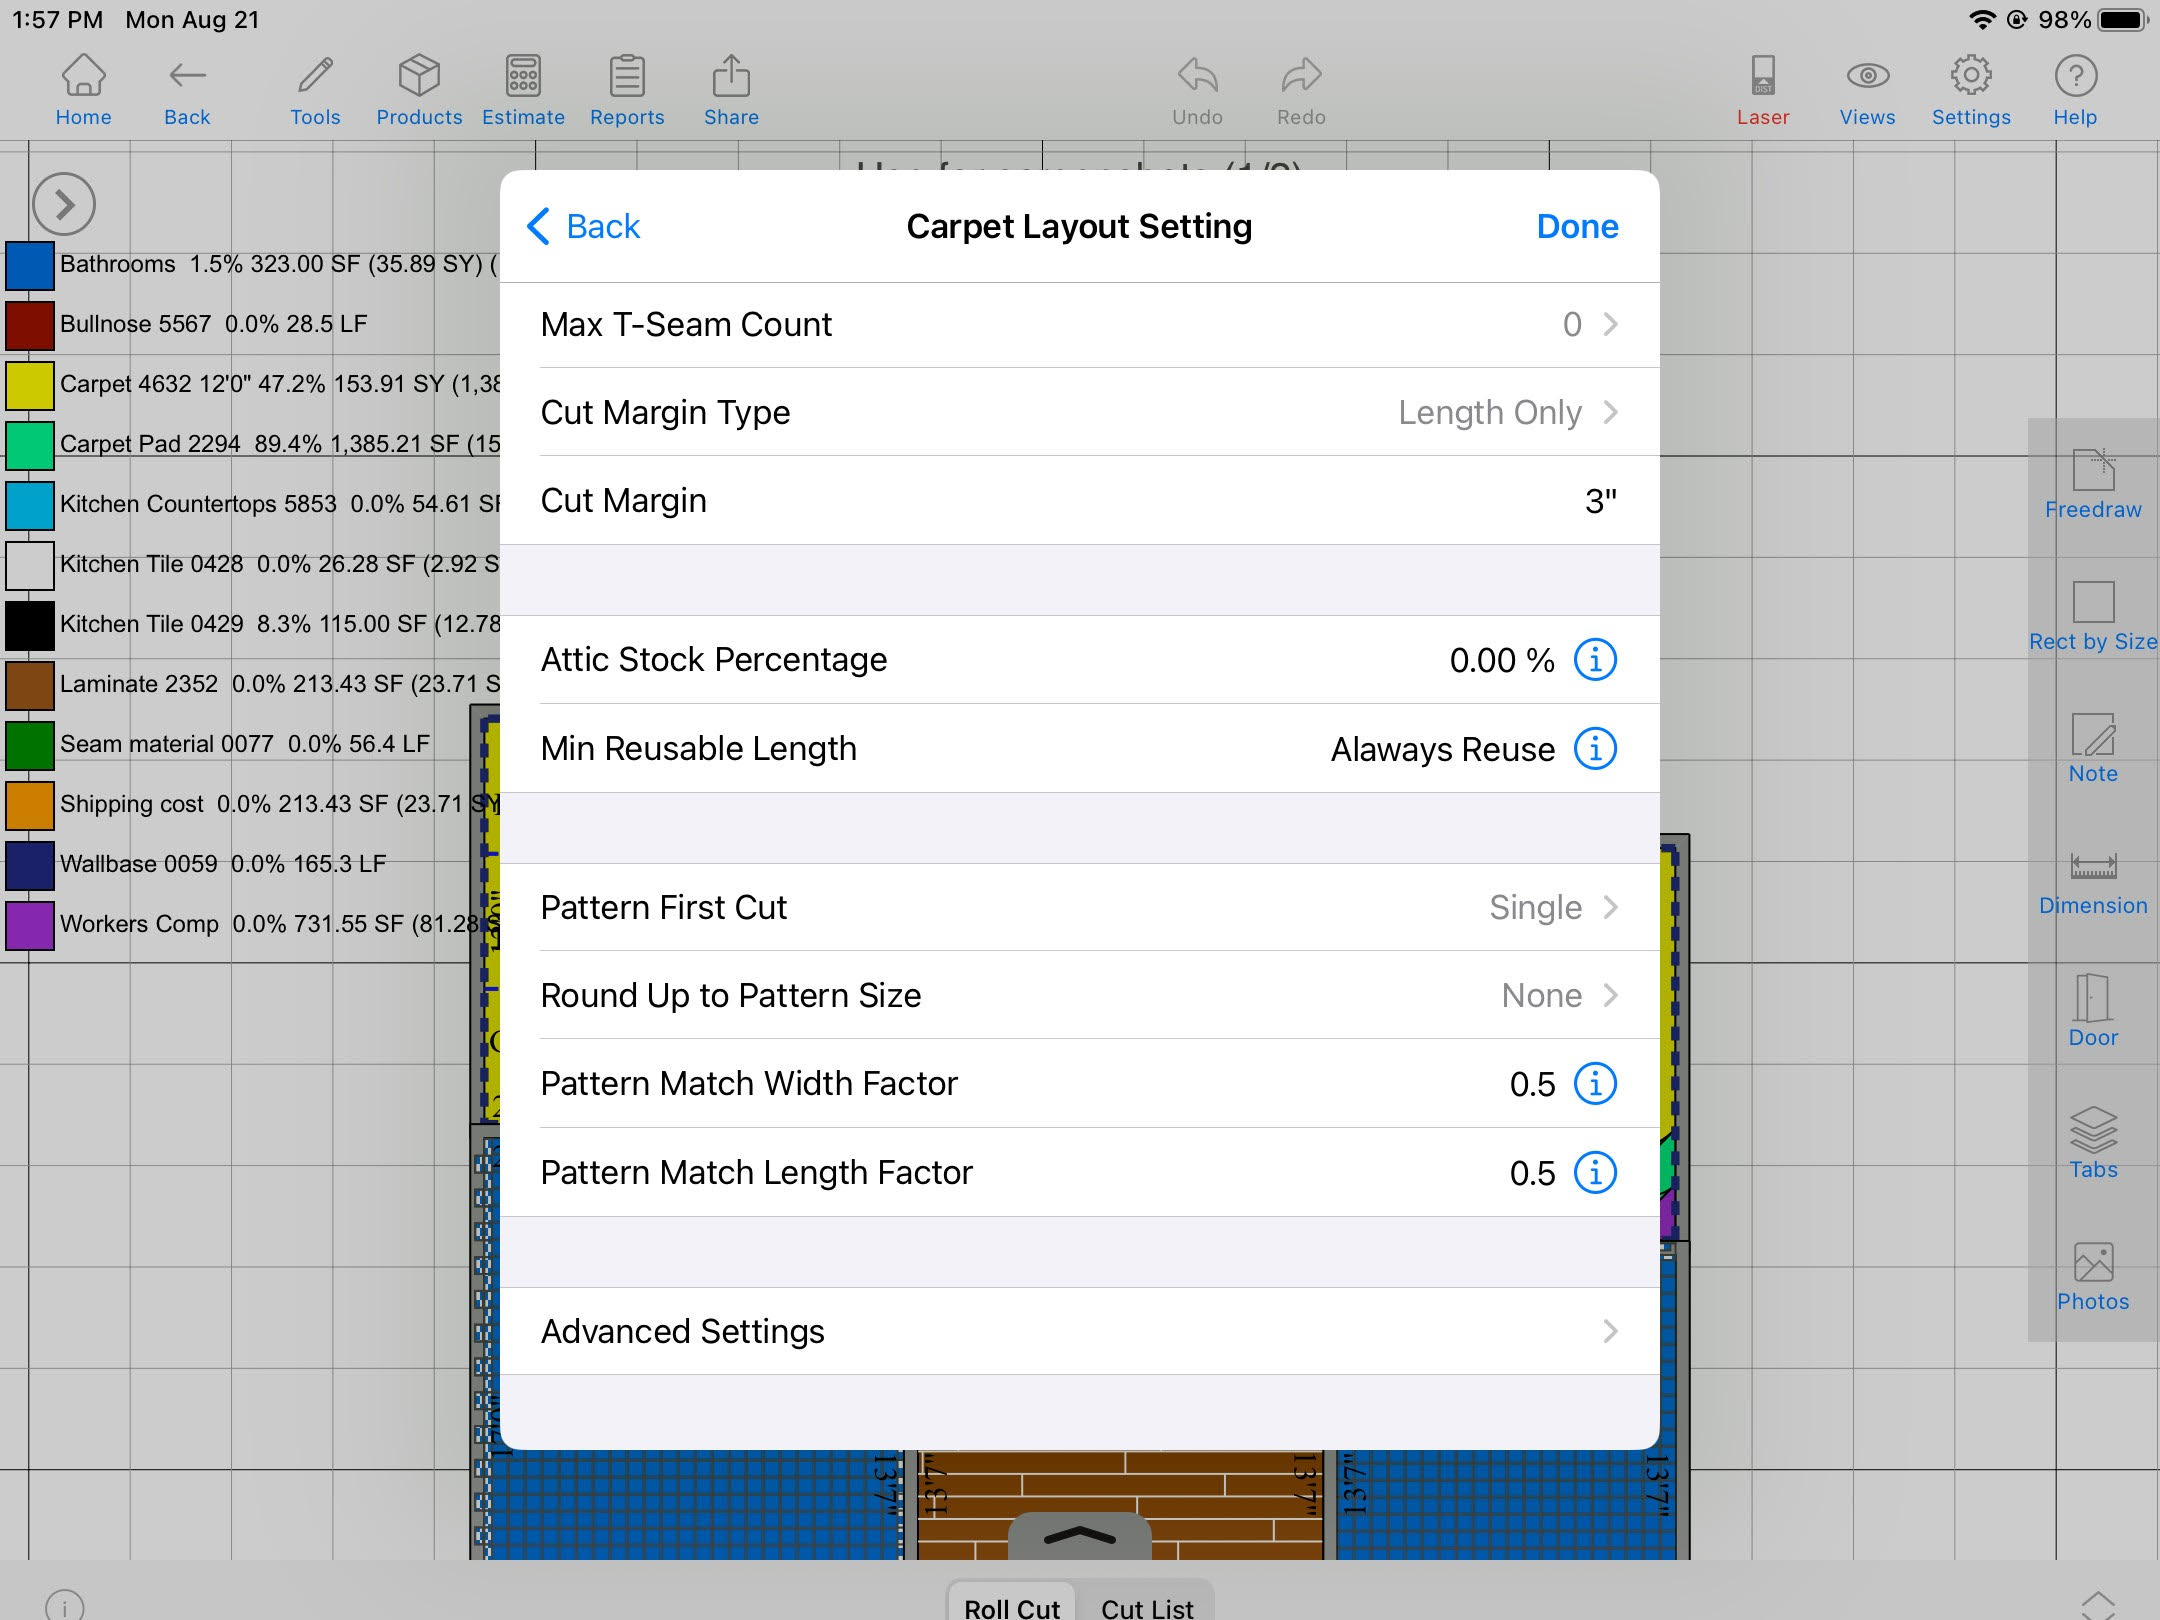The width and height of the screenshot is (2160, 1620).
Task: Switch to the Cut List tab
Action: (x=1146, y=1606)
